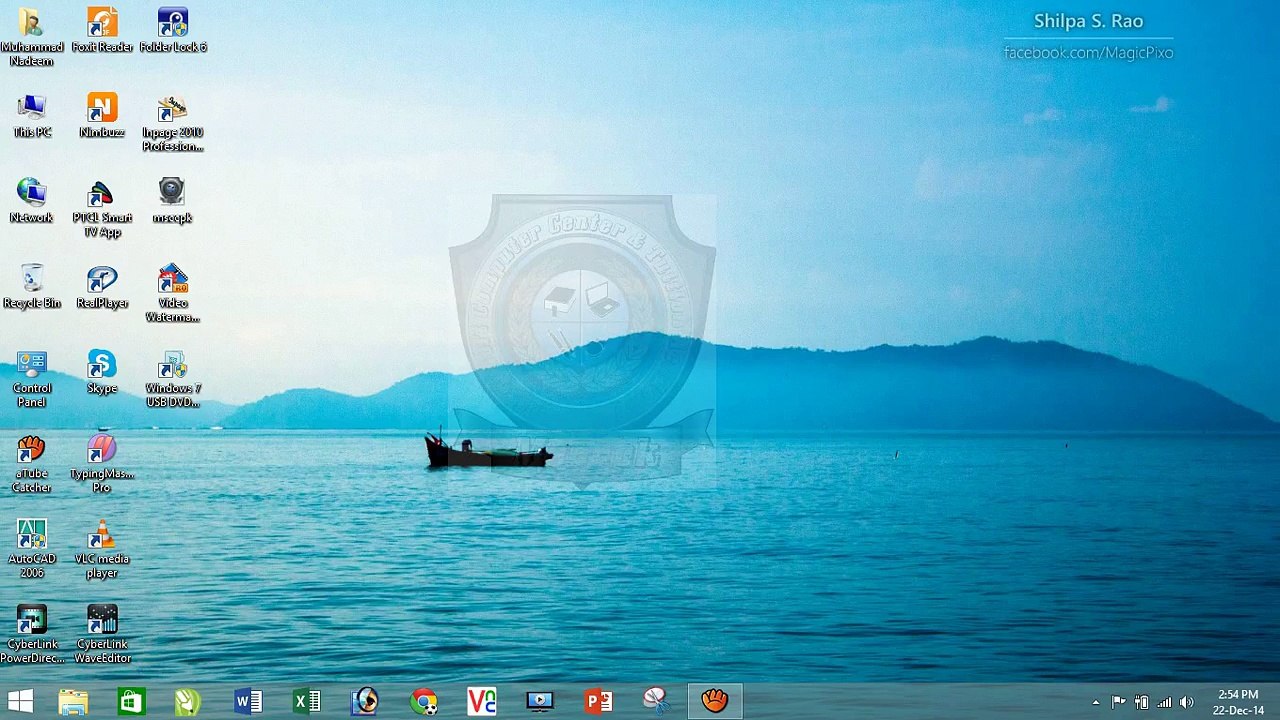Open the Snipping Tool taskbar icon

[x=656, y=701]
